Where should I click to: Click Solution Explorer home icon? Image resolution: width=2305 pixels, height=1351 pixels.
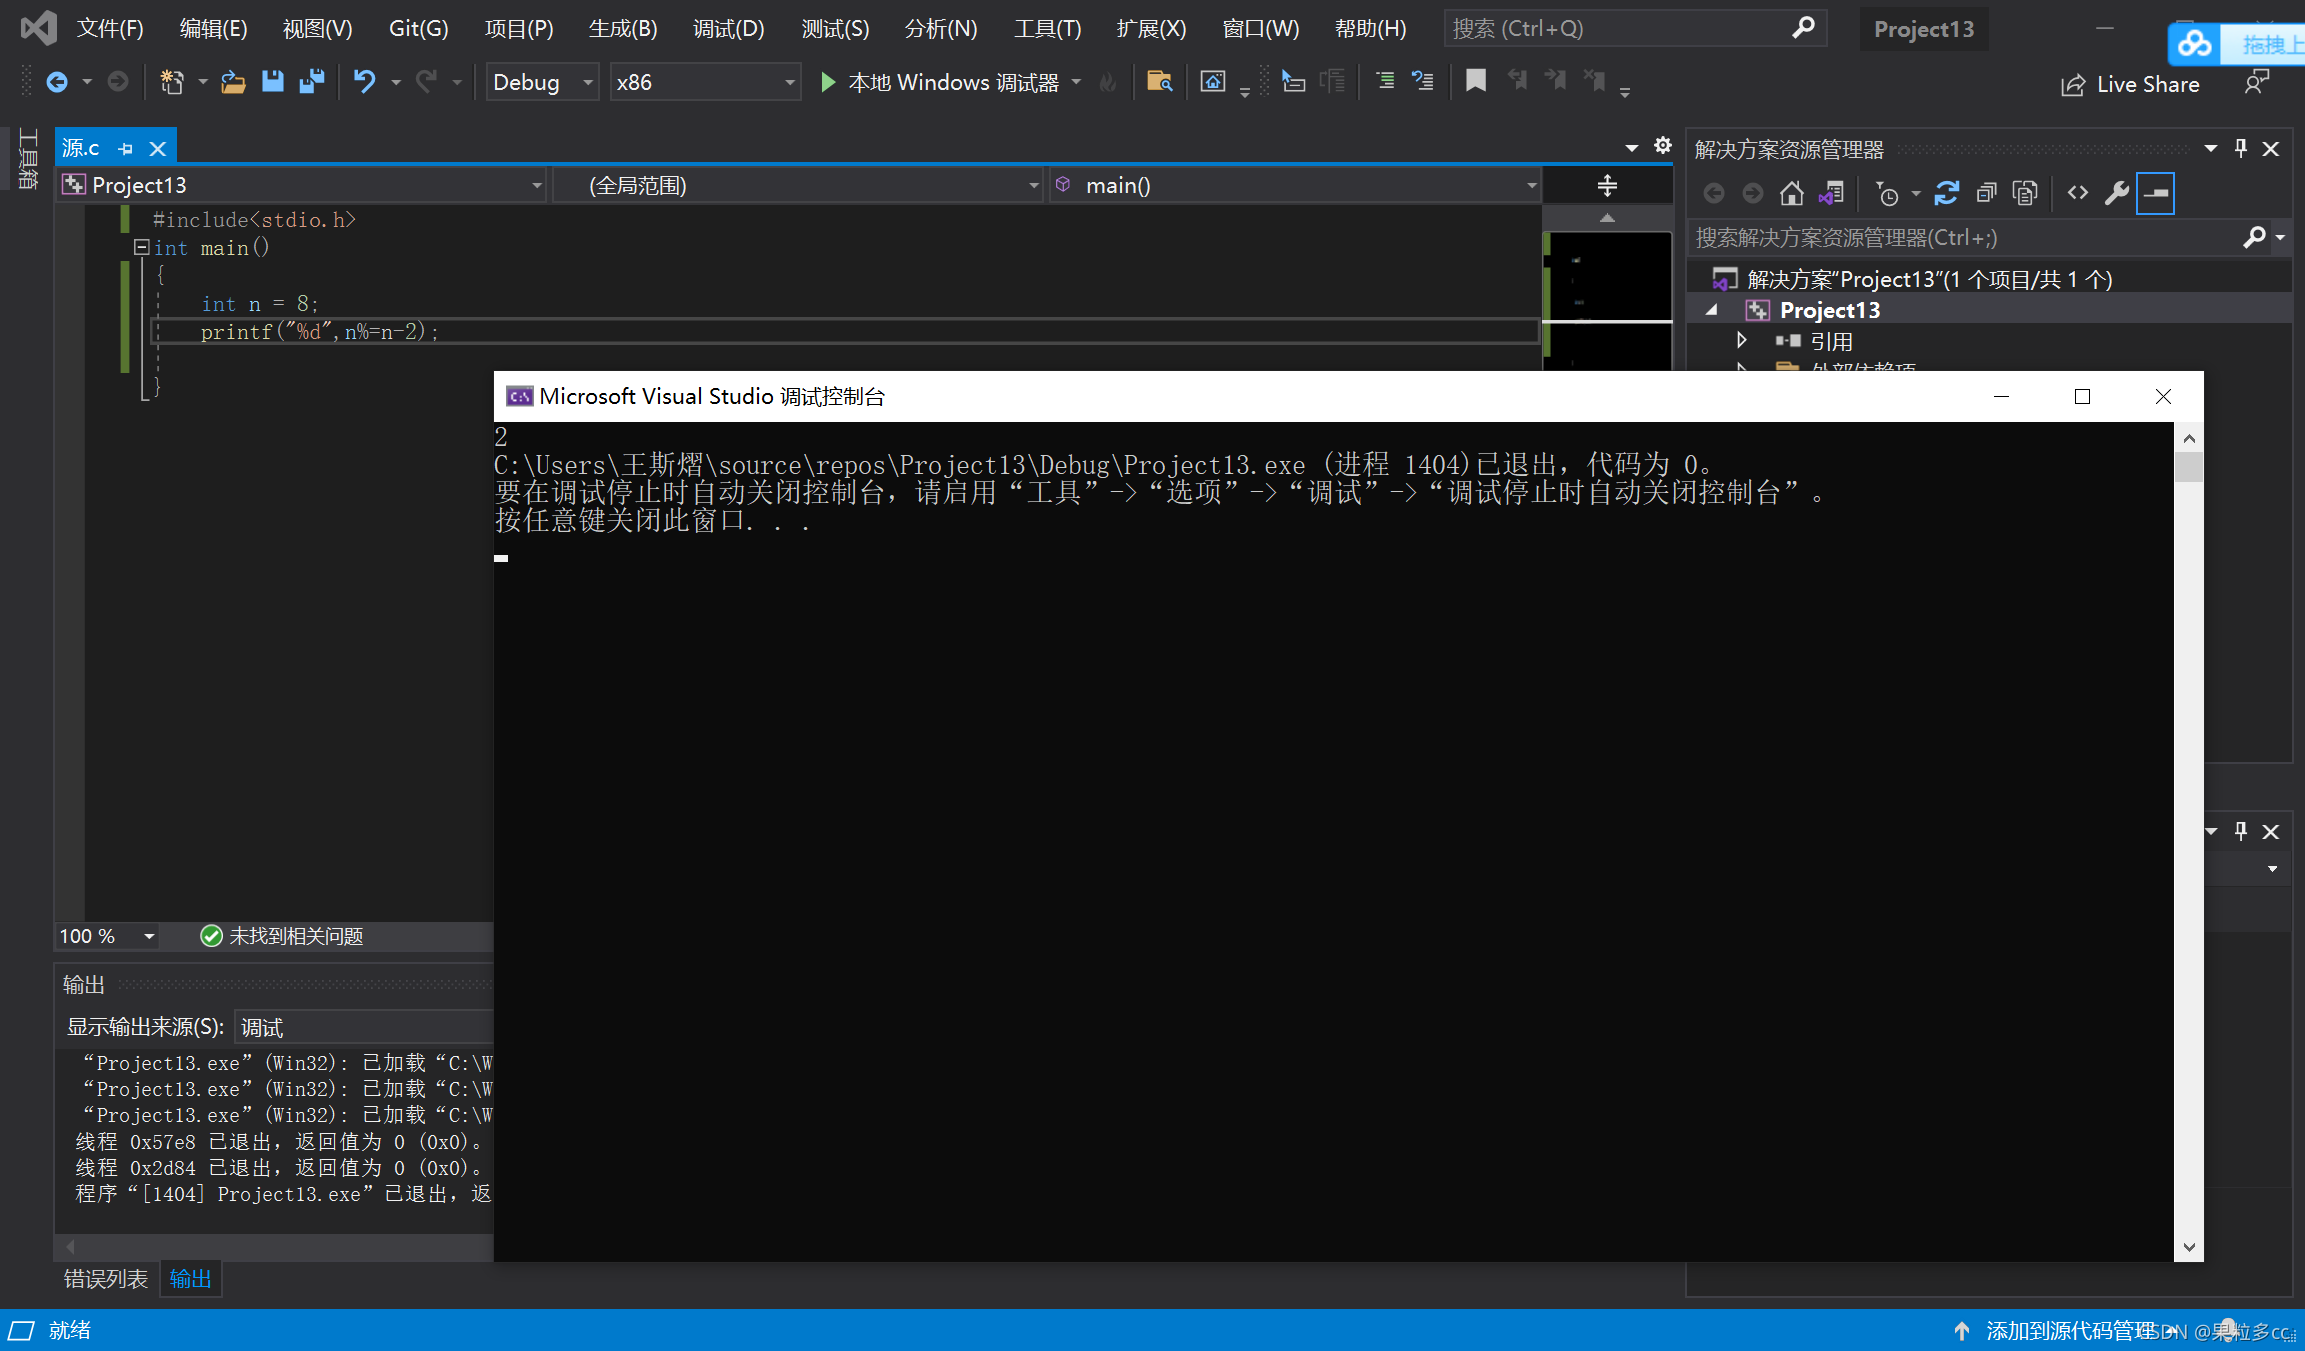pyautogui.click(x=1791, y=193)
